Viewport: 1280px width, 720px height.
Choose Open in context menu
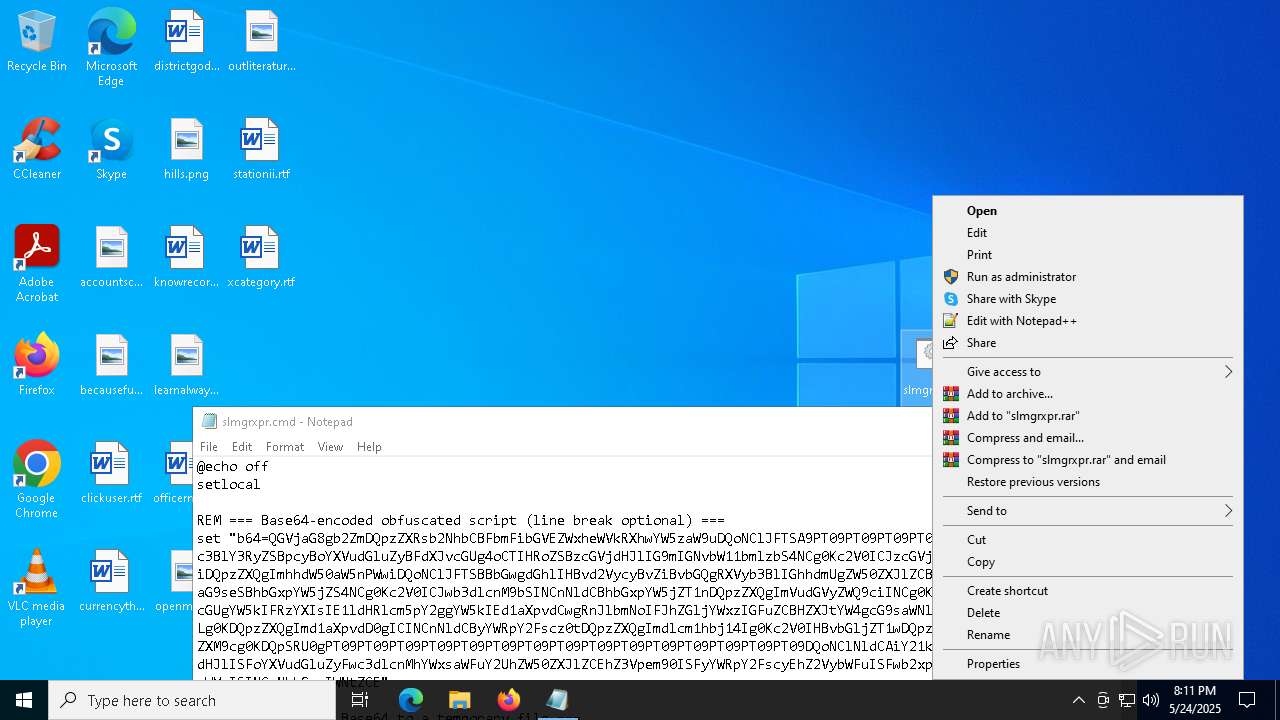[1087, 211]
